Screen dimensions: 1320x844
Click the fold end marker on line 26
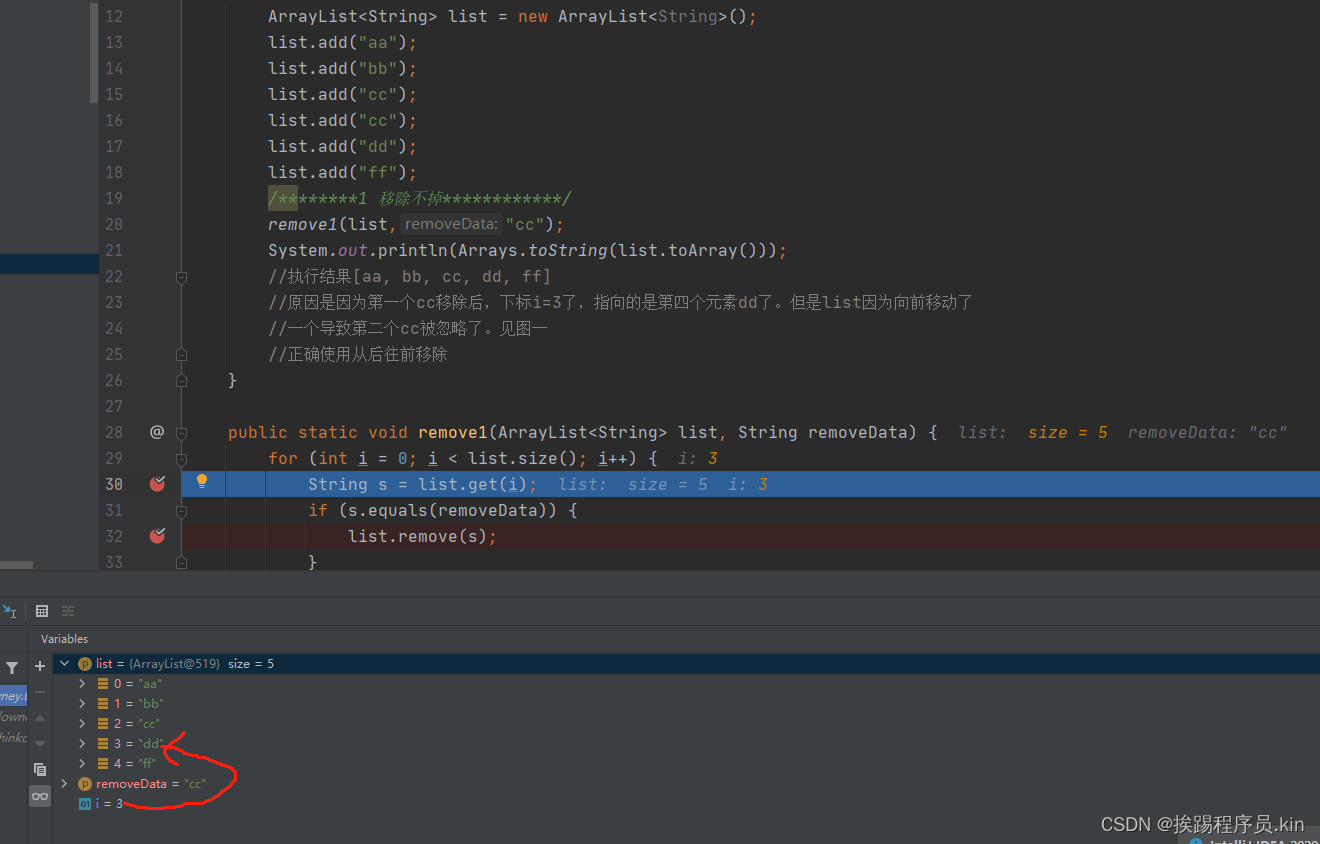181,381
